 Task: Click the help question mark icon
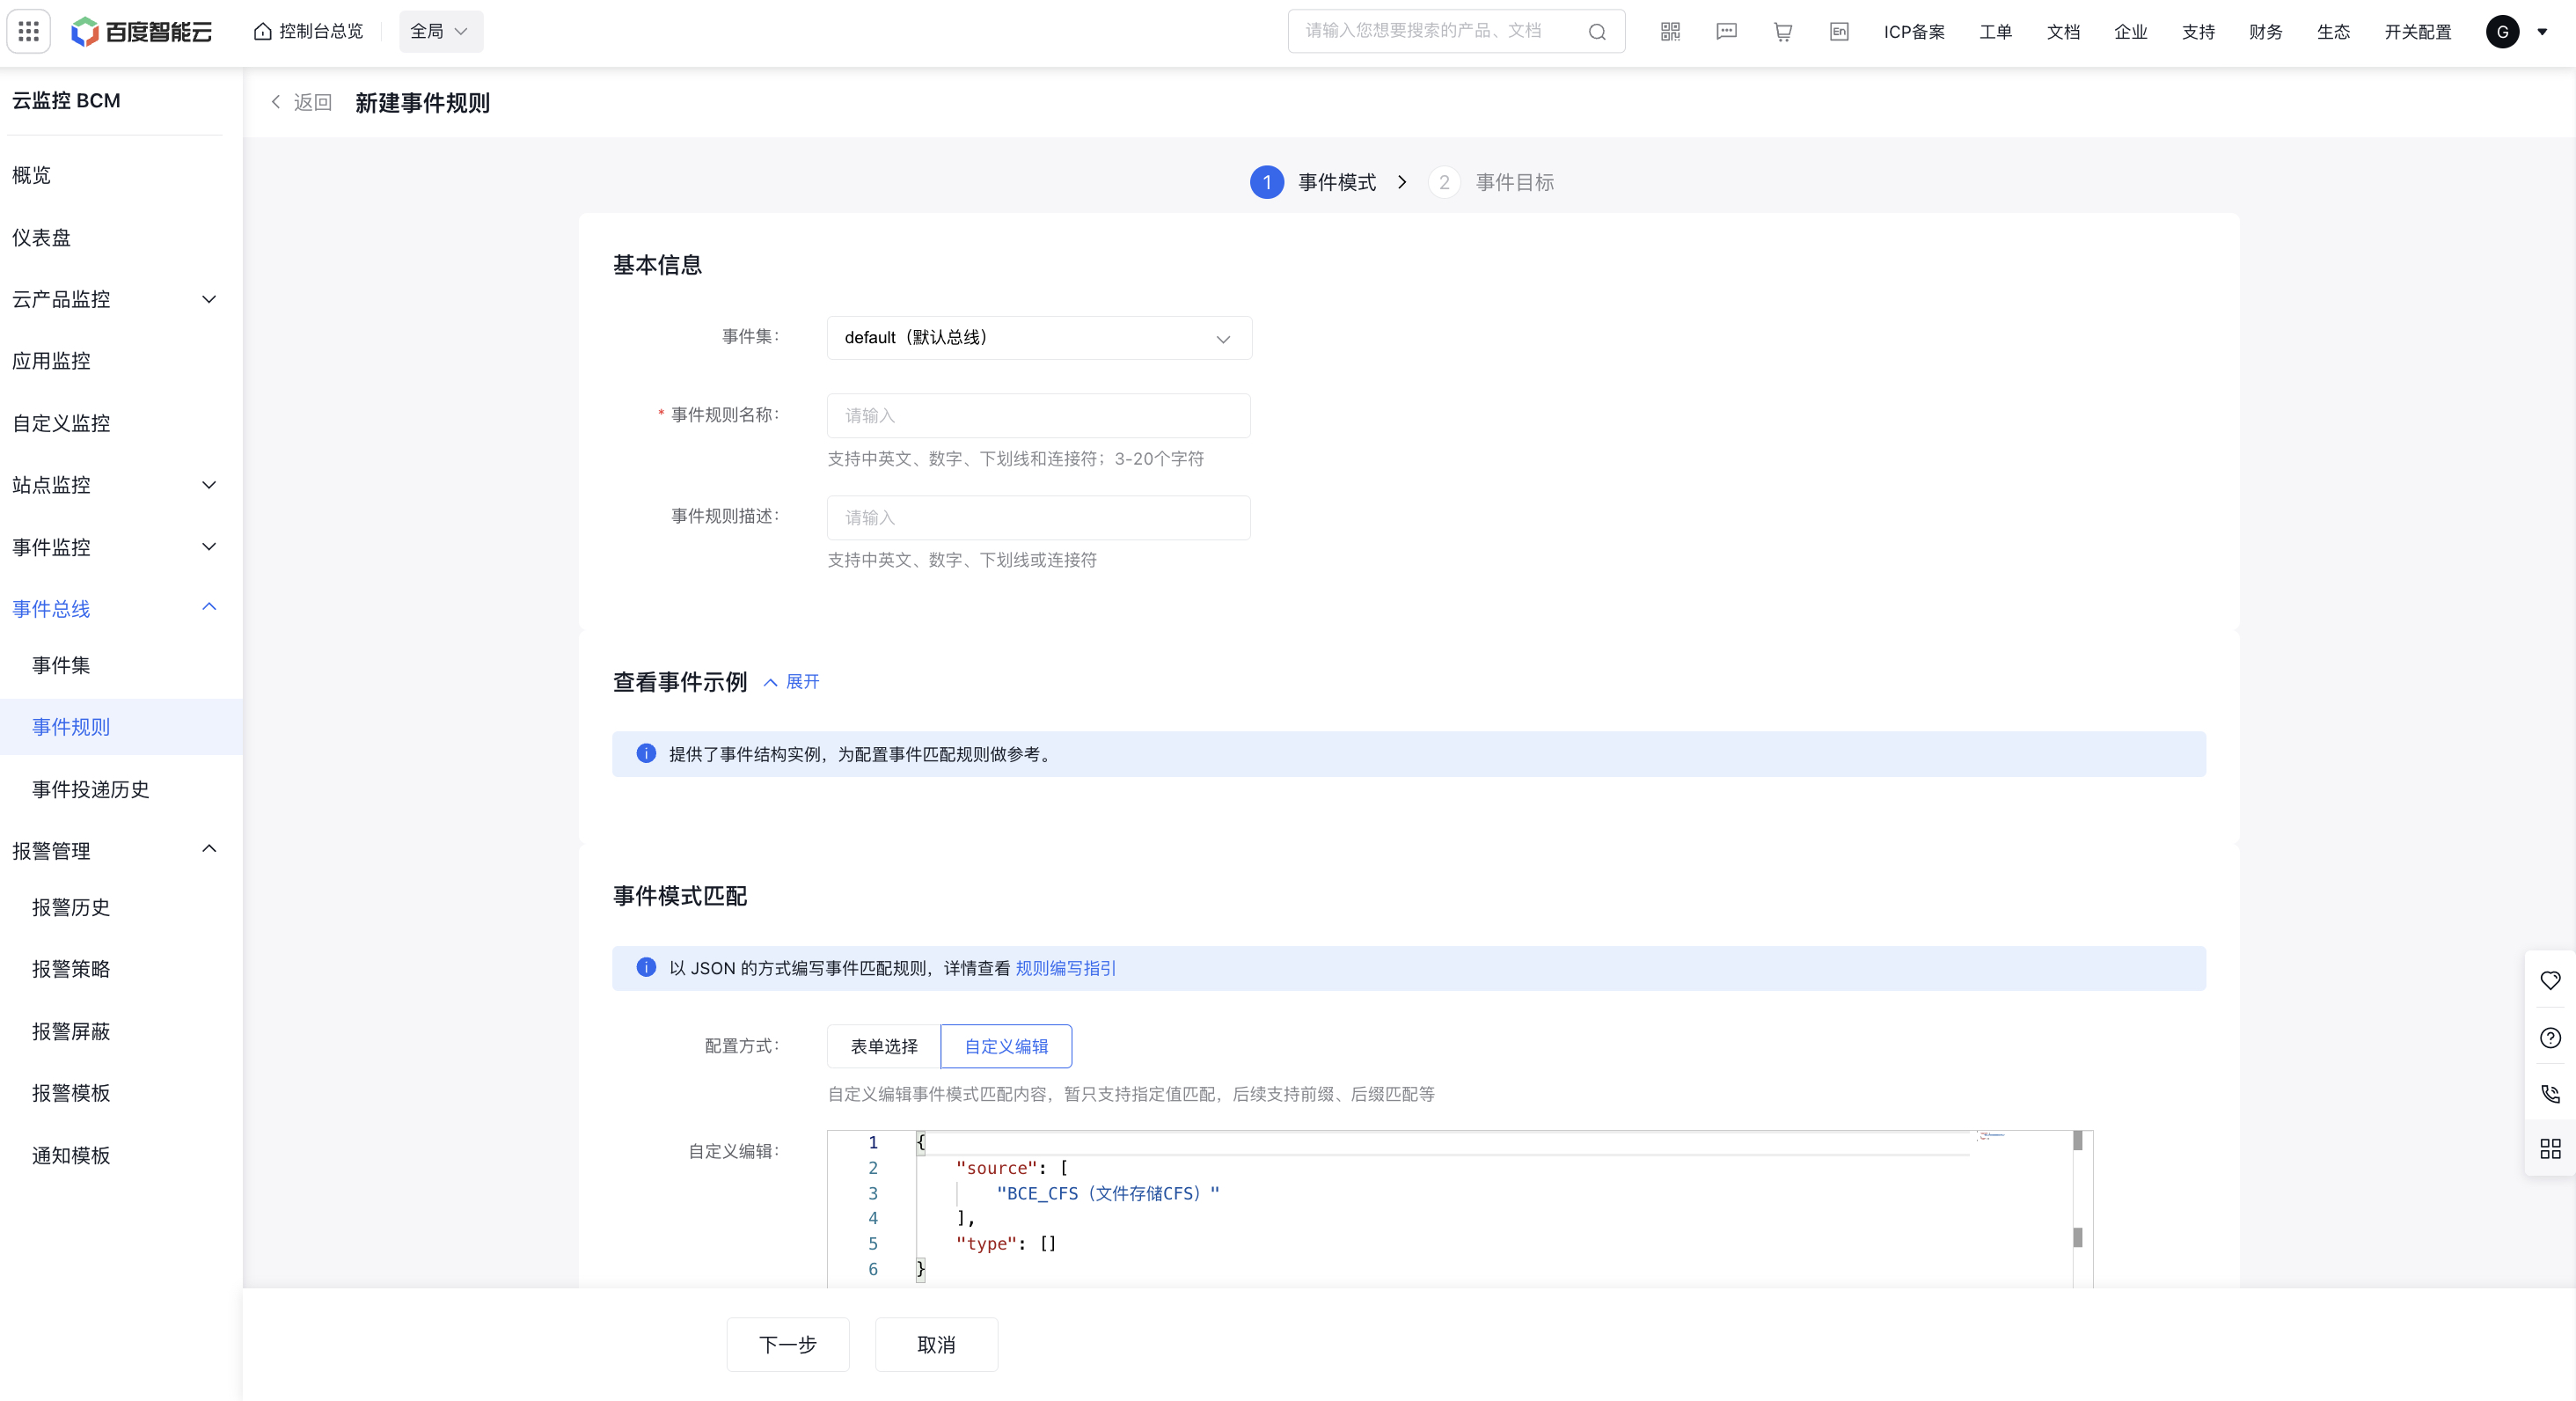click(x=2550, y=1037)
